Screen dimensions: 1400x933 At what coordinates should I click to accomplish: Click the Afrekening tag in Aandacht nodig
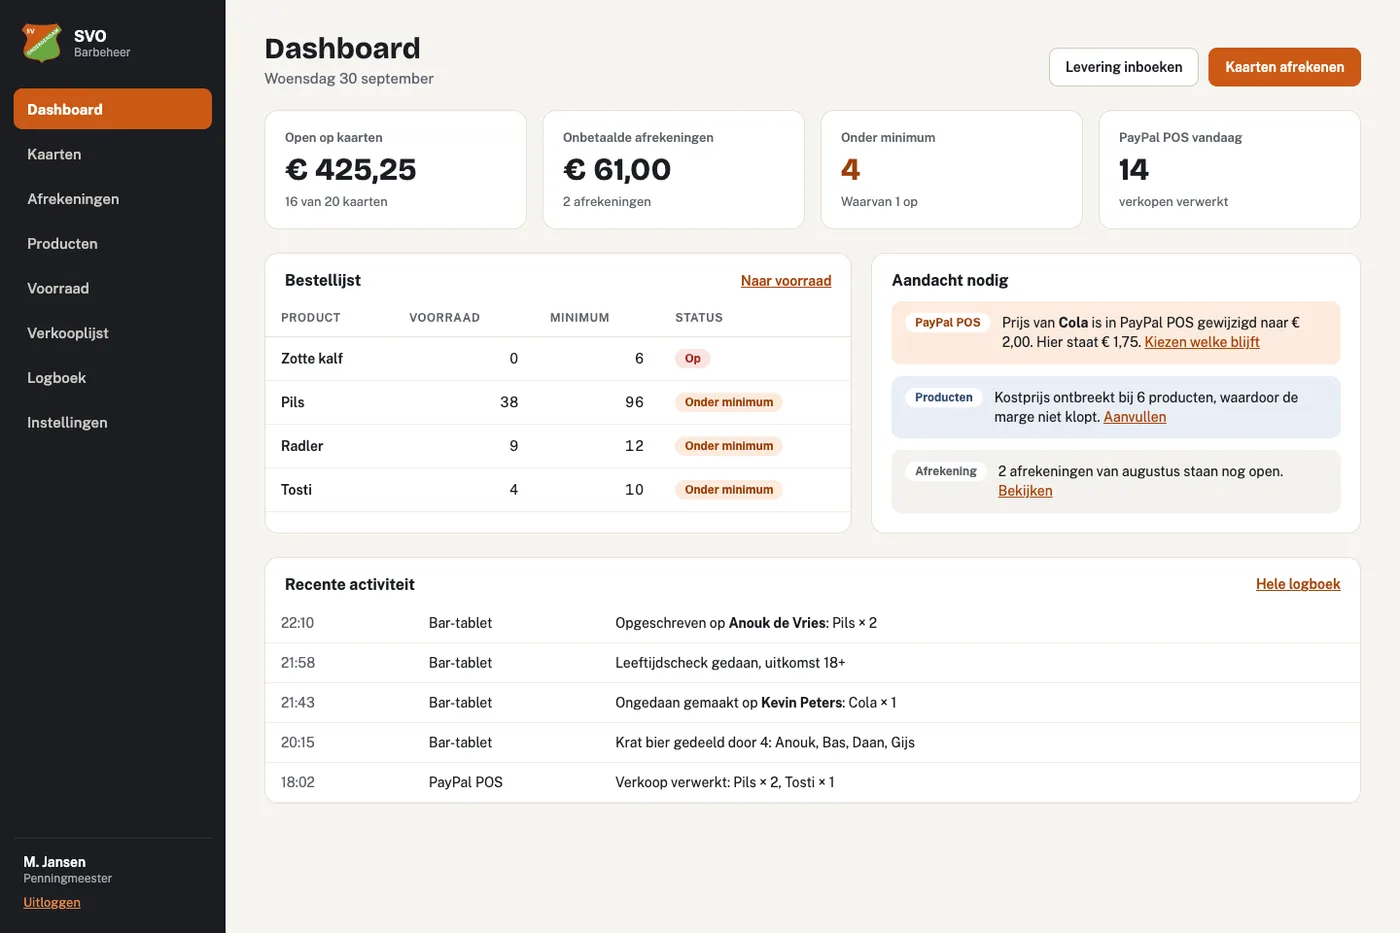pyautogui.click(x=946, y=471)
